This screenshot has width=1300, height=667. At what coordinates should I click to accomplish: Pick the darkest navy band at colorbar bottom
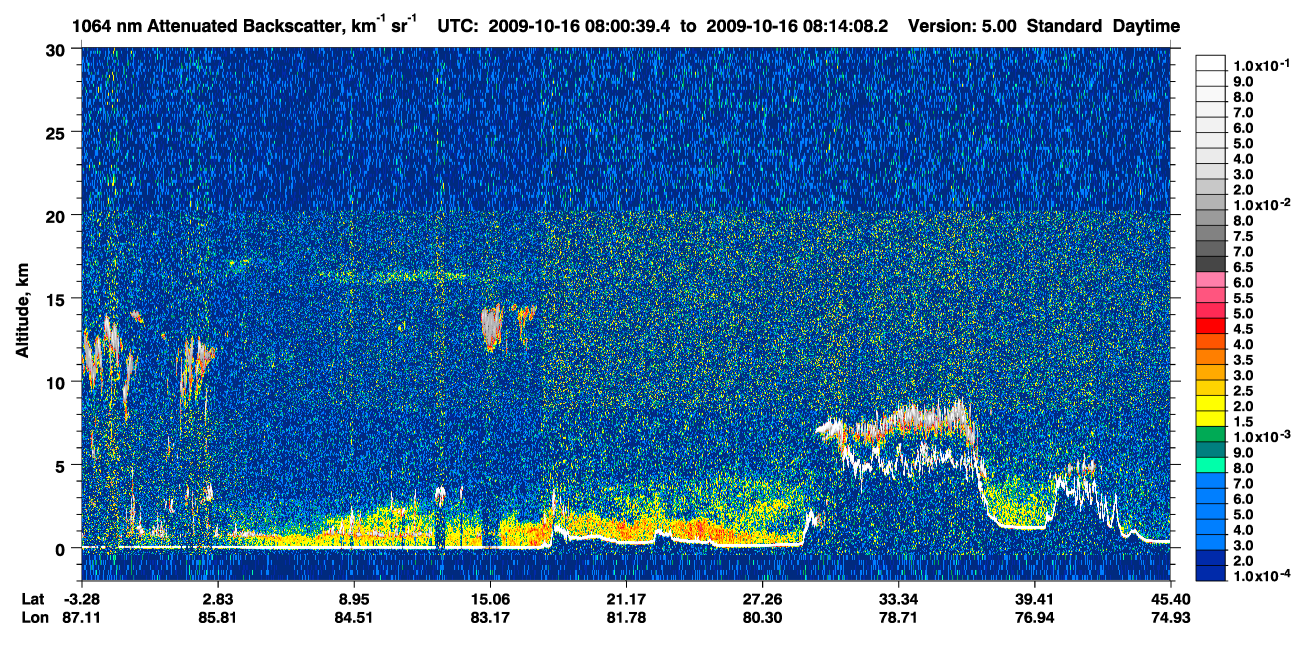pyautogui.click(x=1211, y=573)
